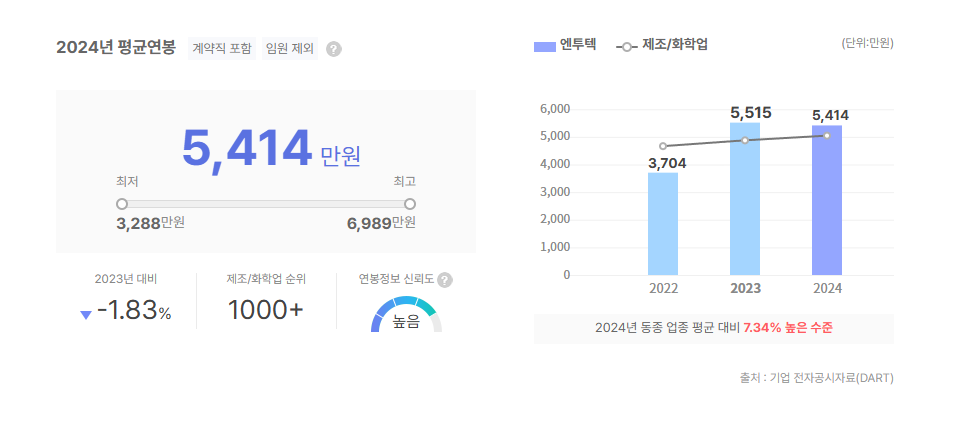Select the 계약직 포함 tag
Image resolution: width=954 pixels, height=431 pixels.
click(x=221, y=49)
